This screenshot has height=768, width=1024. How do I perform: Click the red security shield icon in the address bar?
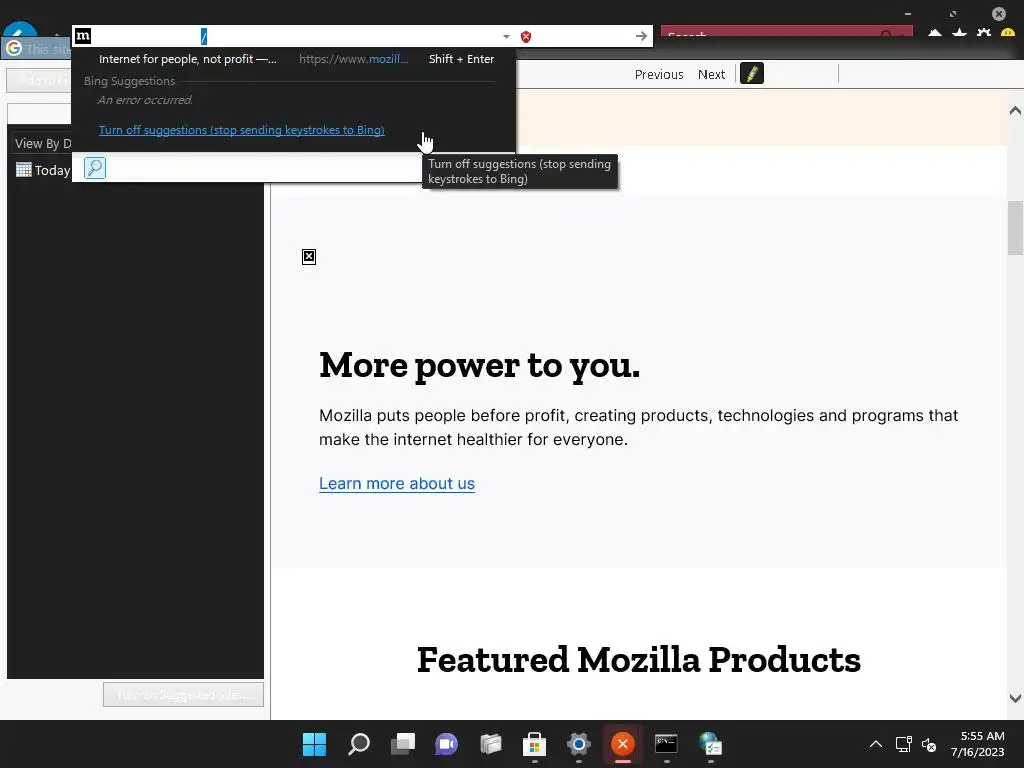[x=526, y=37]
